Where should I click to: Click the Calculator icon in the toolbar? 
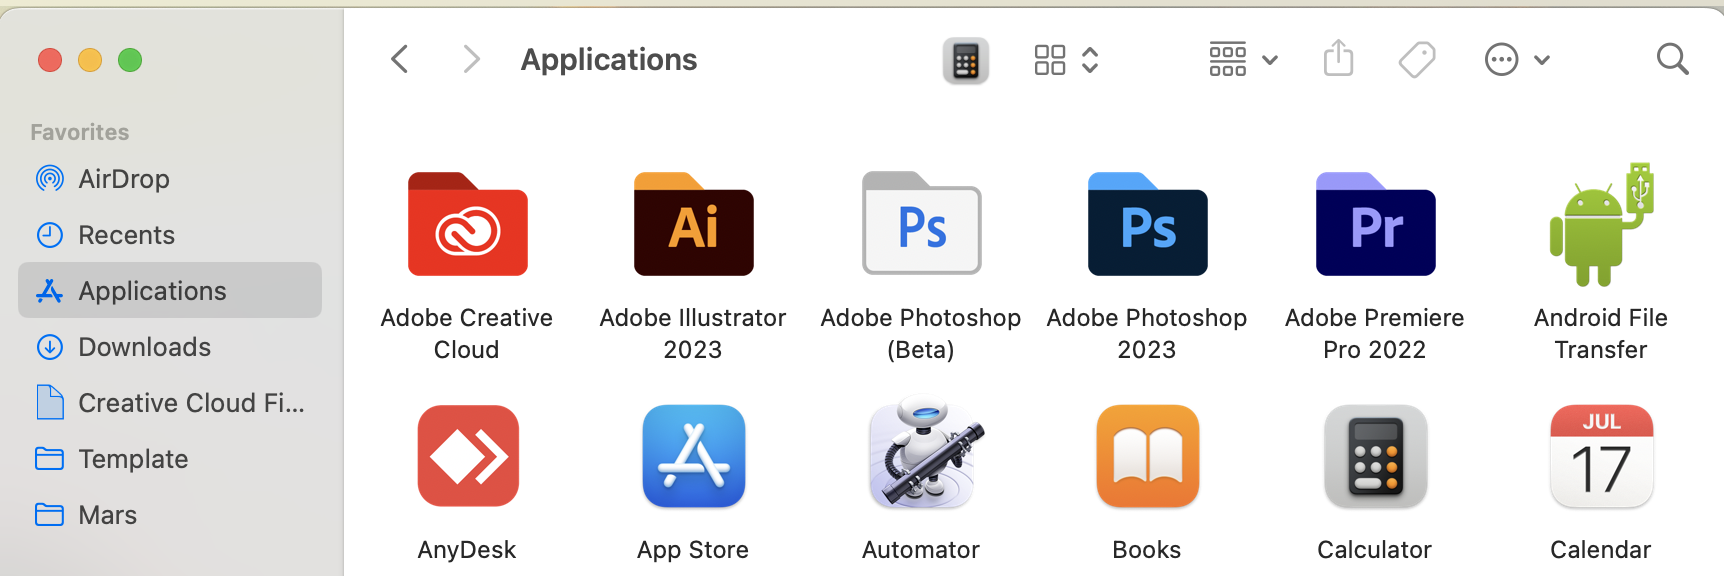[x=966, y=61]
